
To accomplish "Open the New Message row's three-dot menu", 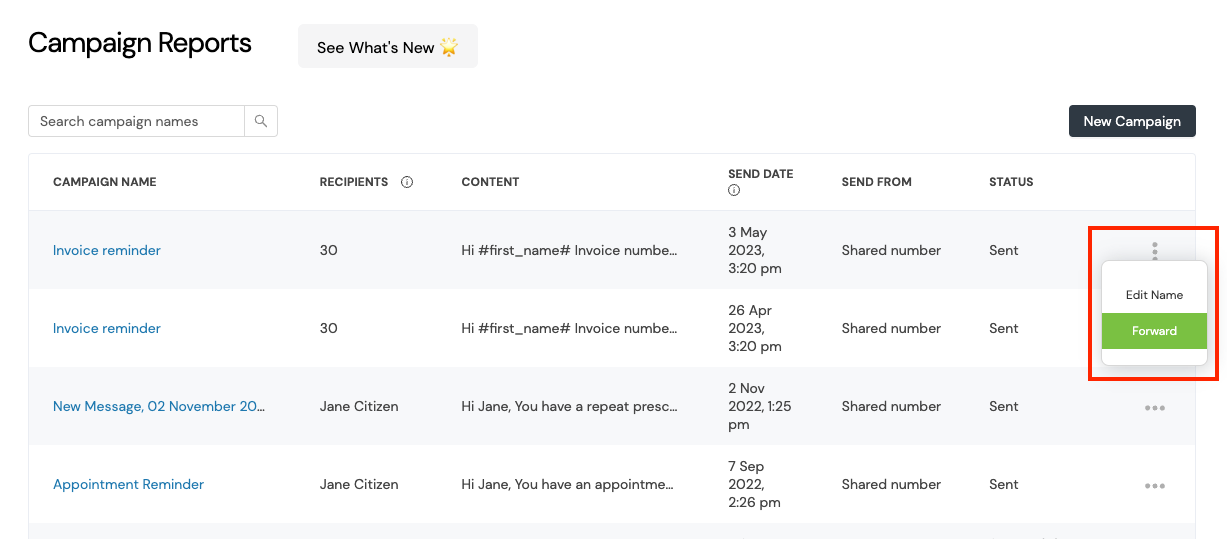I will [x=1155, y=407].
